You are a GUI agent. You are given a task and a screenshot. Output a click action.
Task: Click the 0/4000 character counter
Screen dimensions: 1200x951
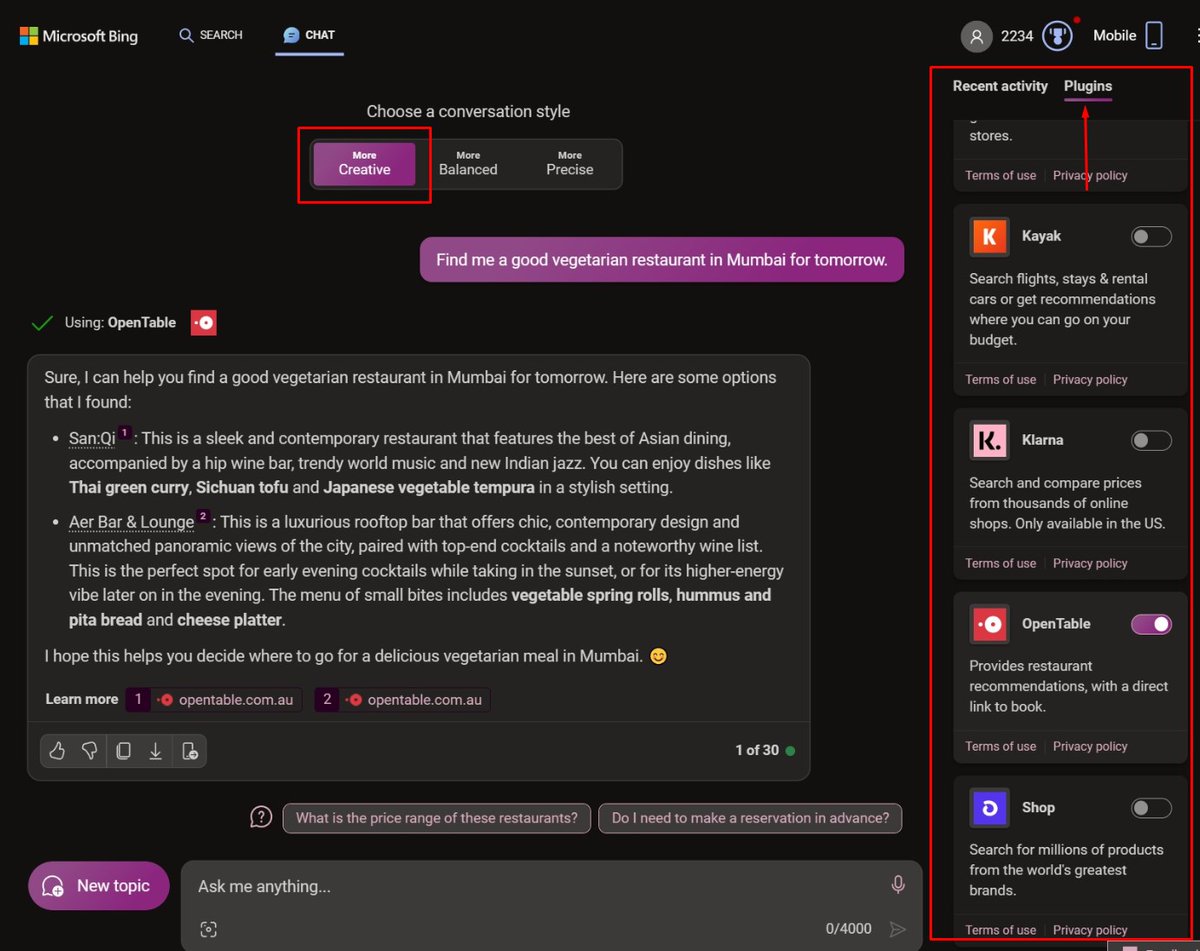tap(849, 929)
